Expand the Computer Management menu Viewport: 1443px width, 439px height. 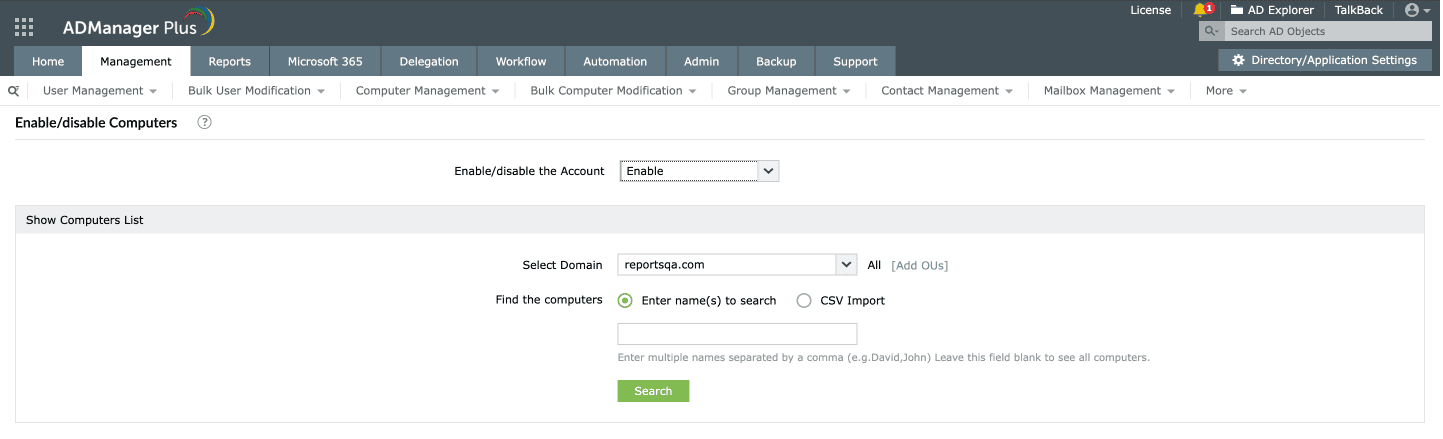point(427,91)
